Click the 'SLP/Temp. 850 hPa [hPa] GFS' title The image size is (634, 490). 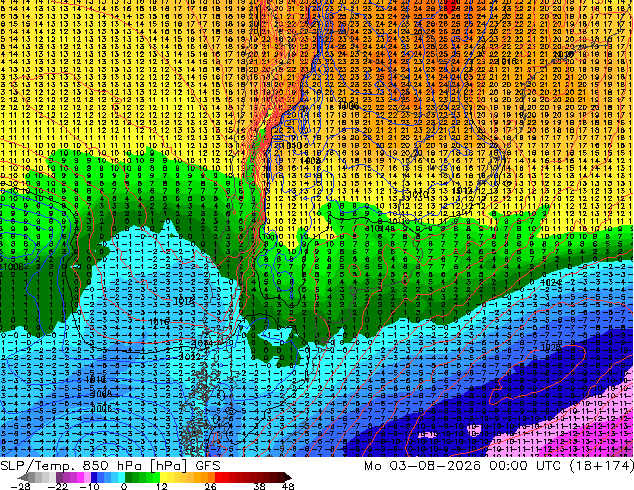point(110,466)
